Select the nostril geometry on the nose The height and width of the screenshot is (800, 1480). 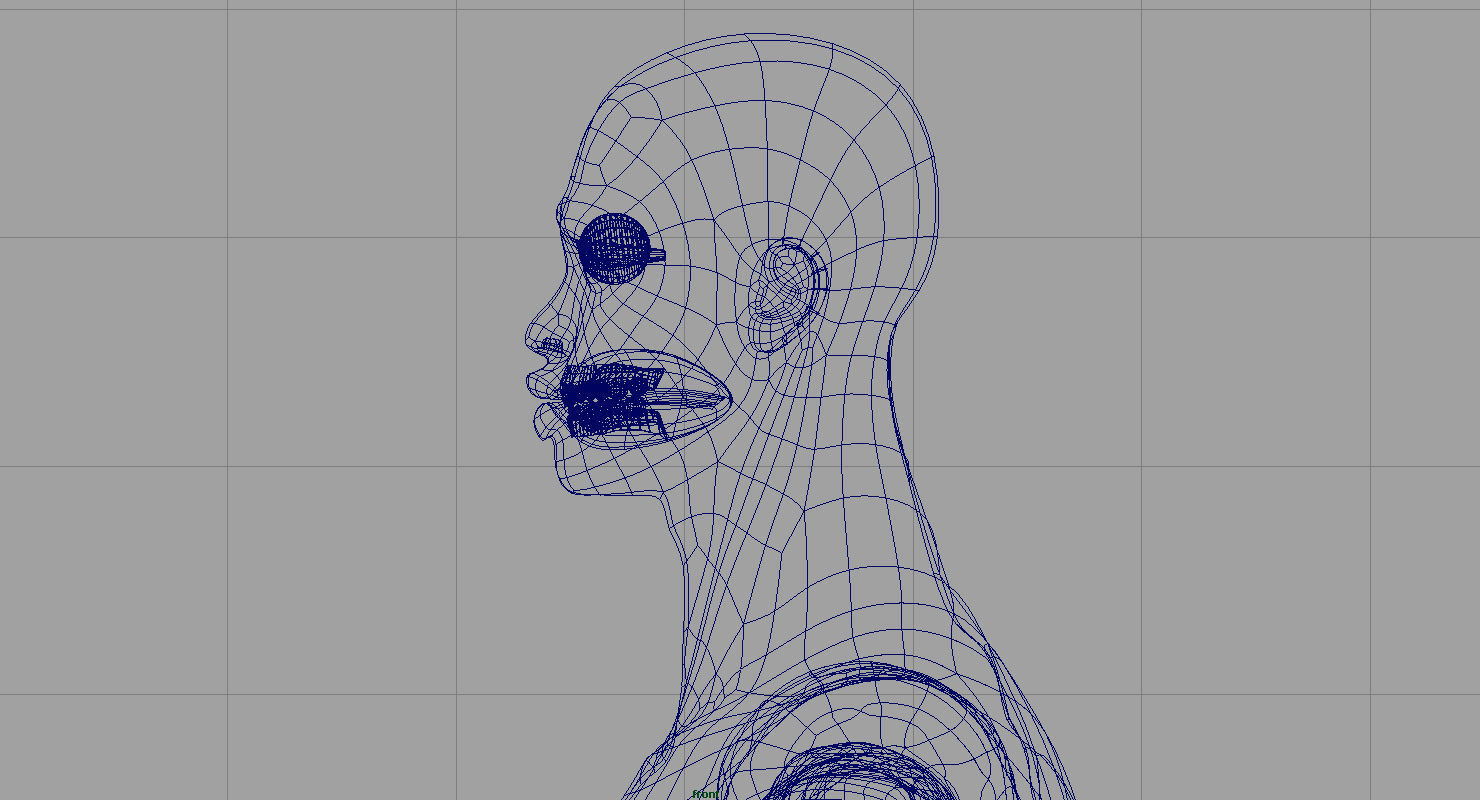click(551, 347)
